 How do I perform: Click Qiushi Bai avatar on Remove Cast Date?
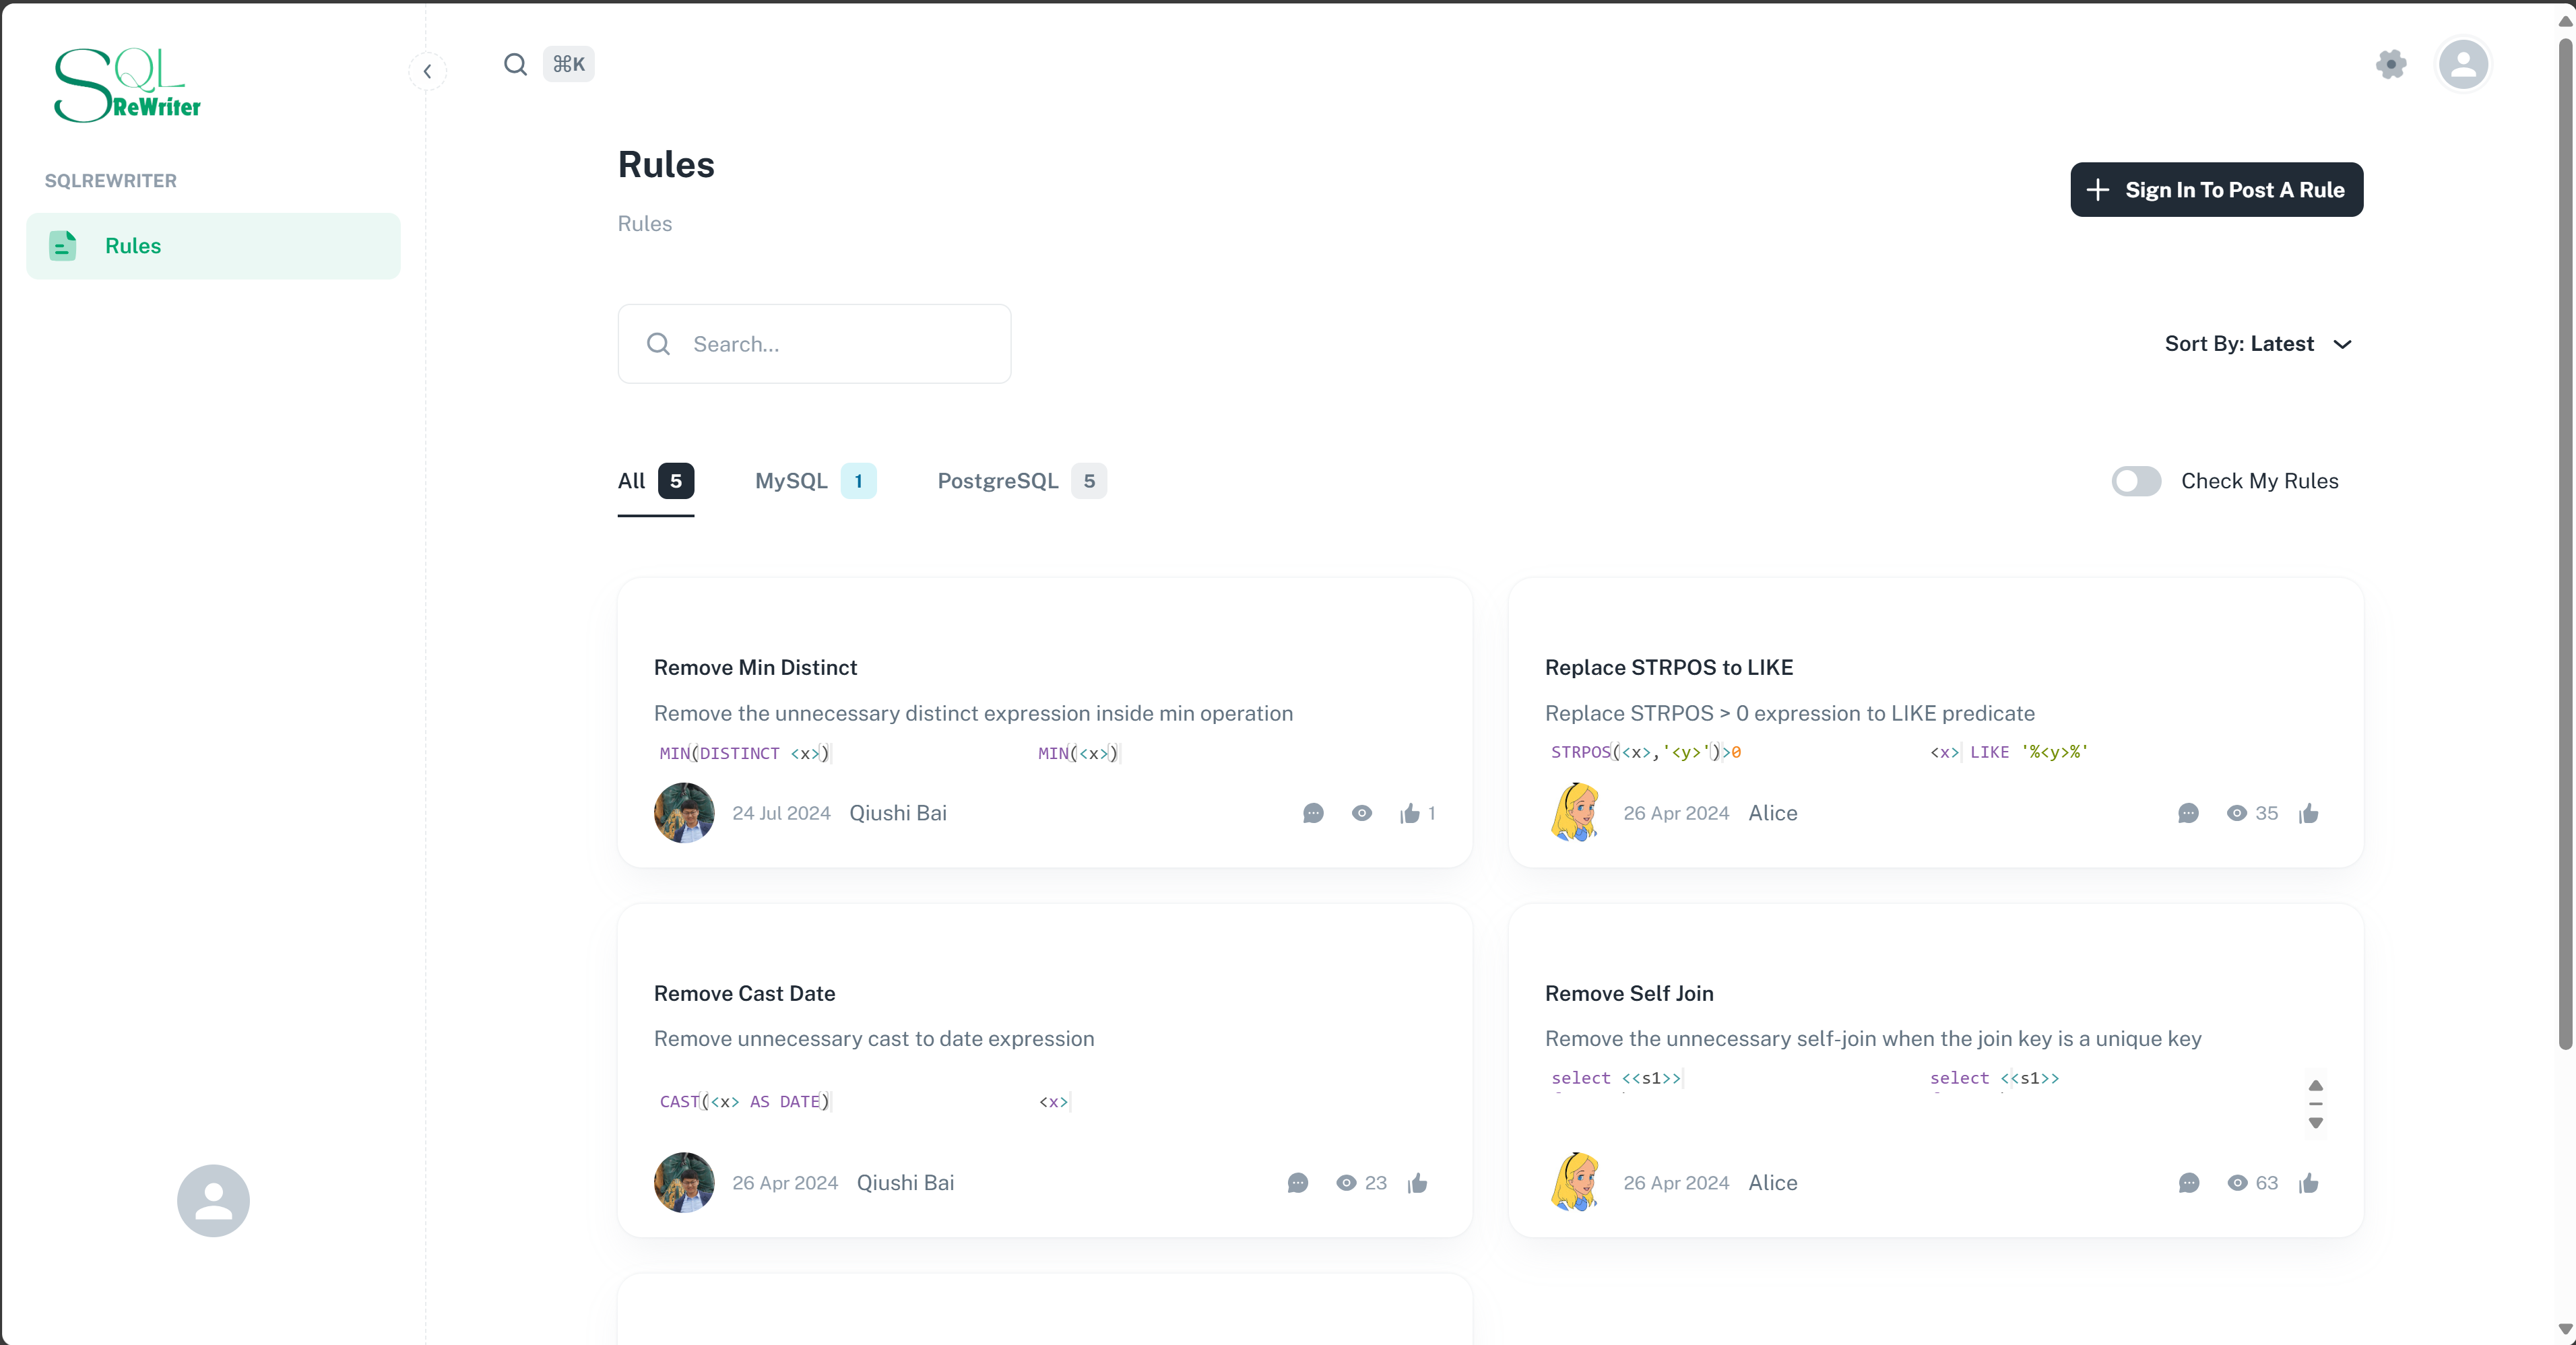click(x=684, y=1183)
